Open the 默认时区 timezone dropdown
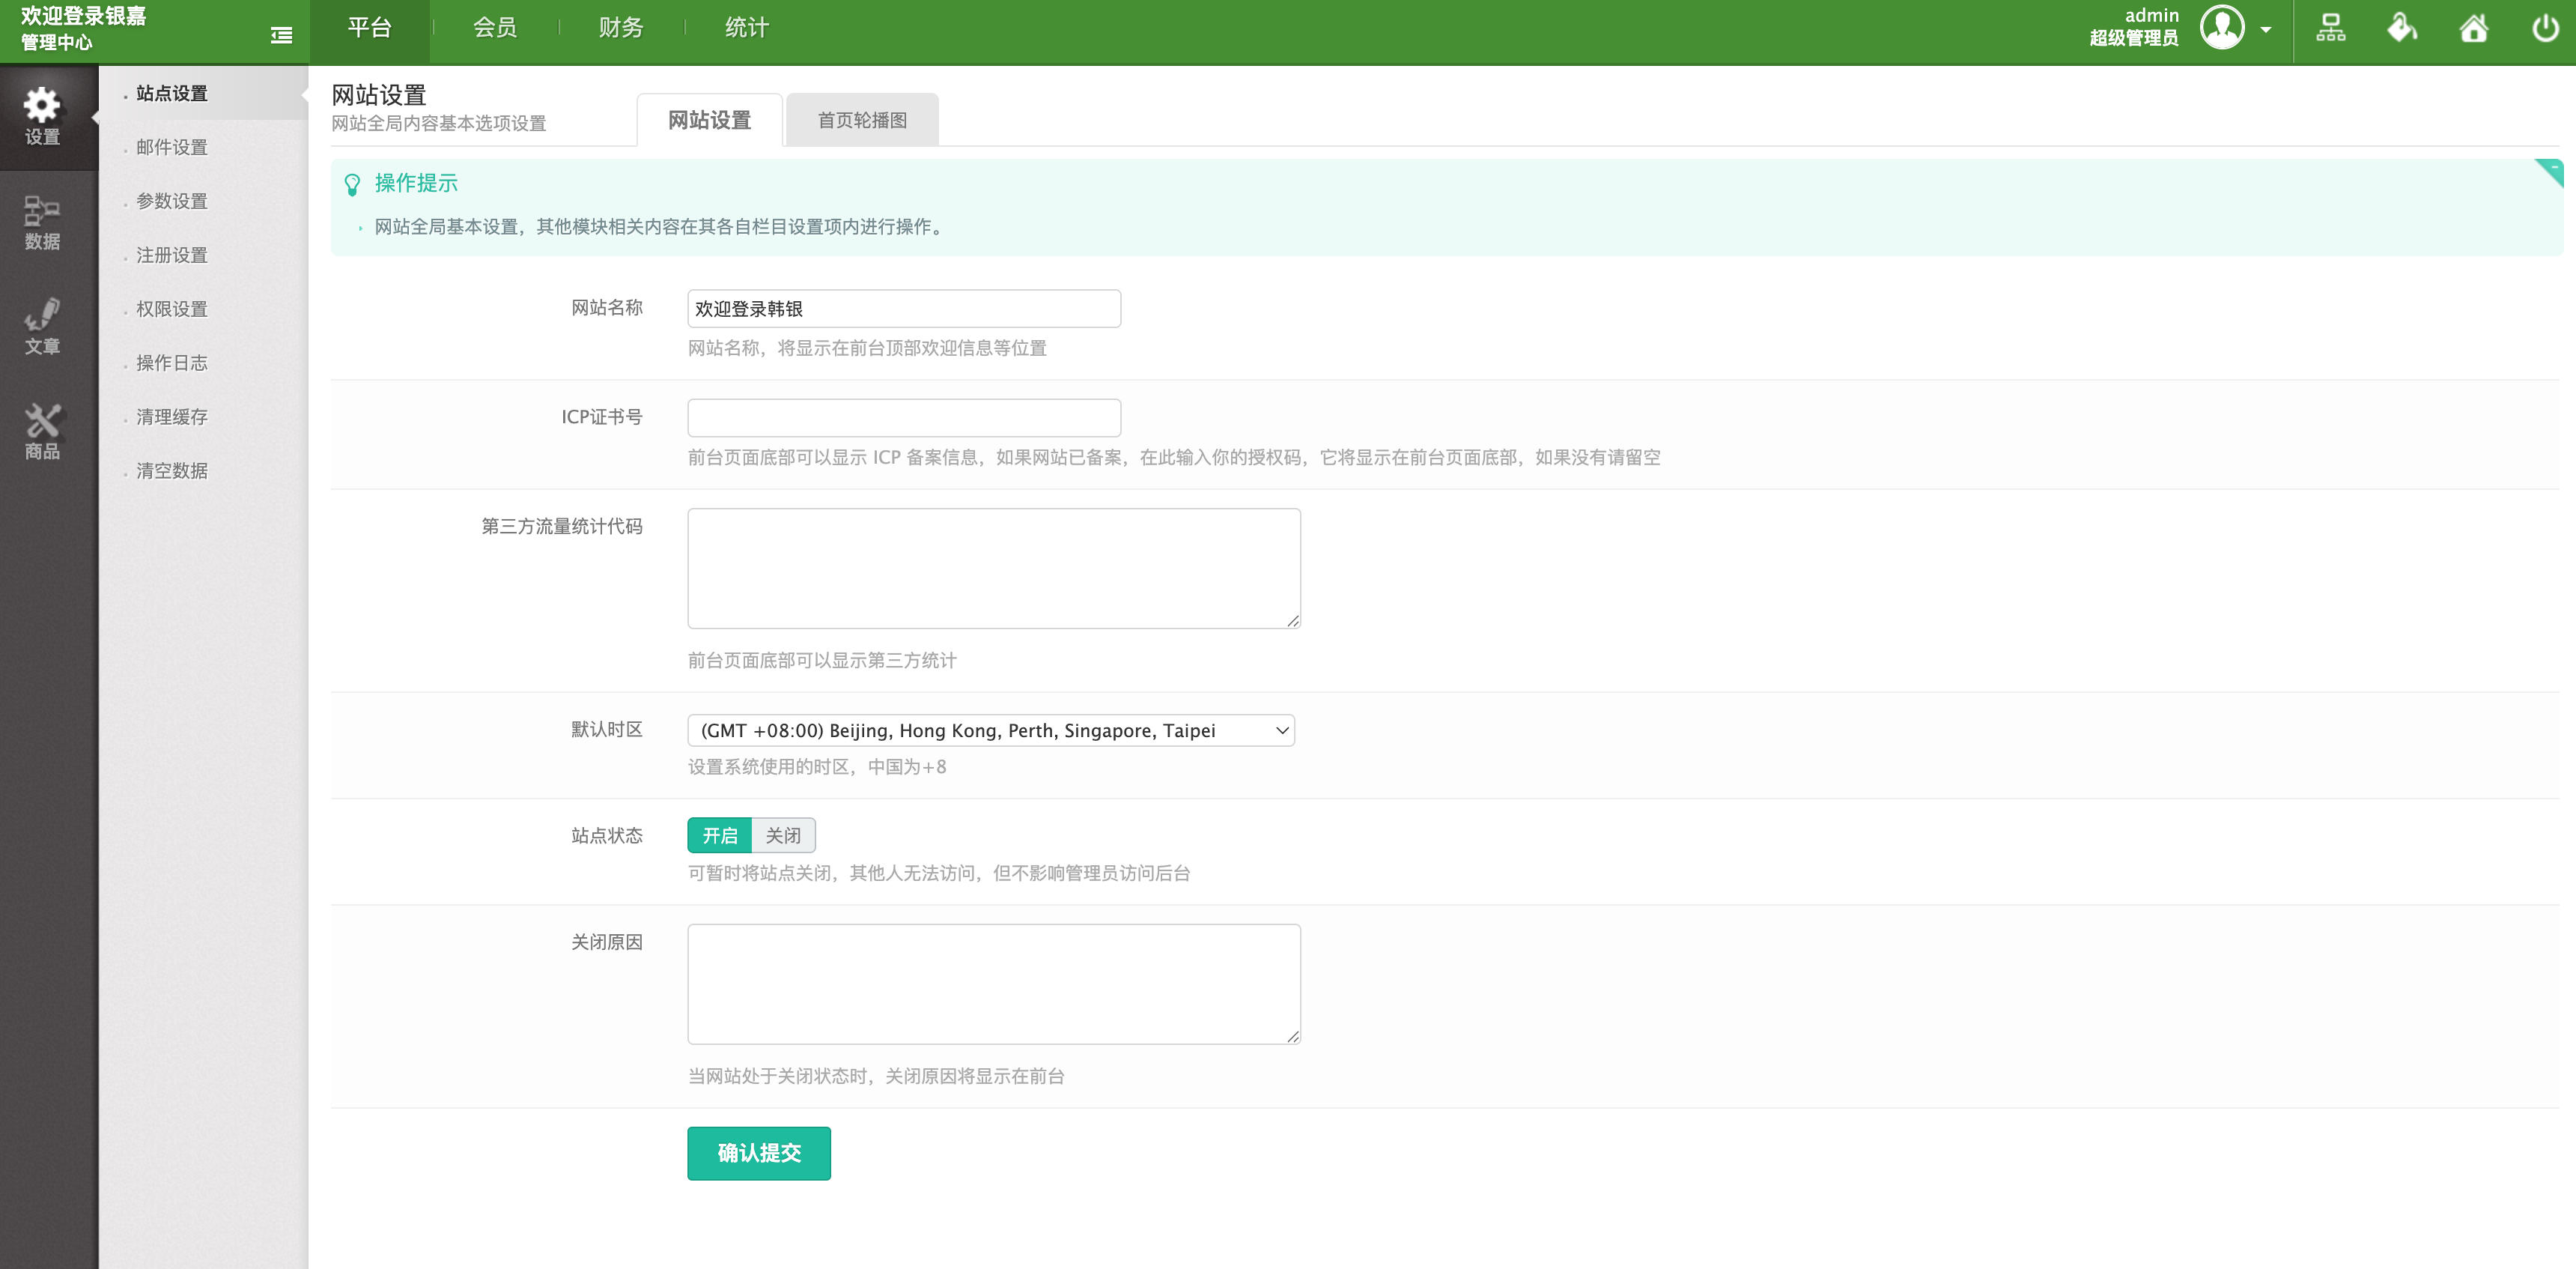This screenshot has height=1269, width=2576. (x=991, y=730)
